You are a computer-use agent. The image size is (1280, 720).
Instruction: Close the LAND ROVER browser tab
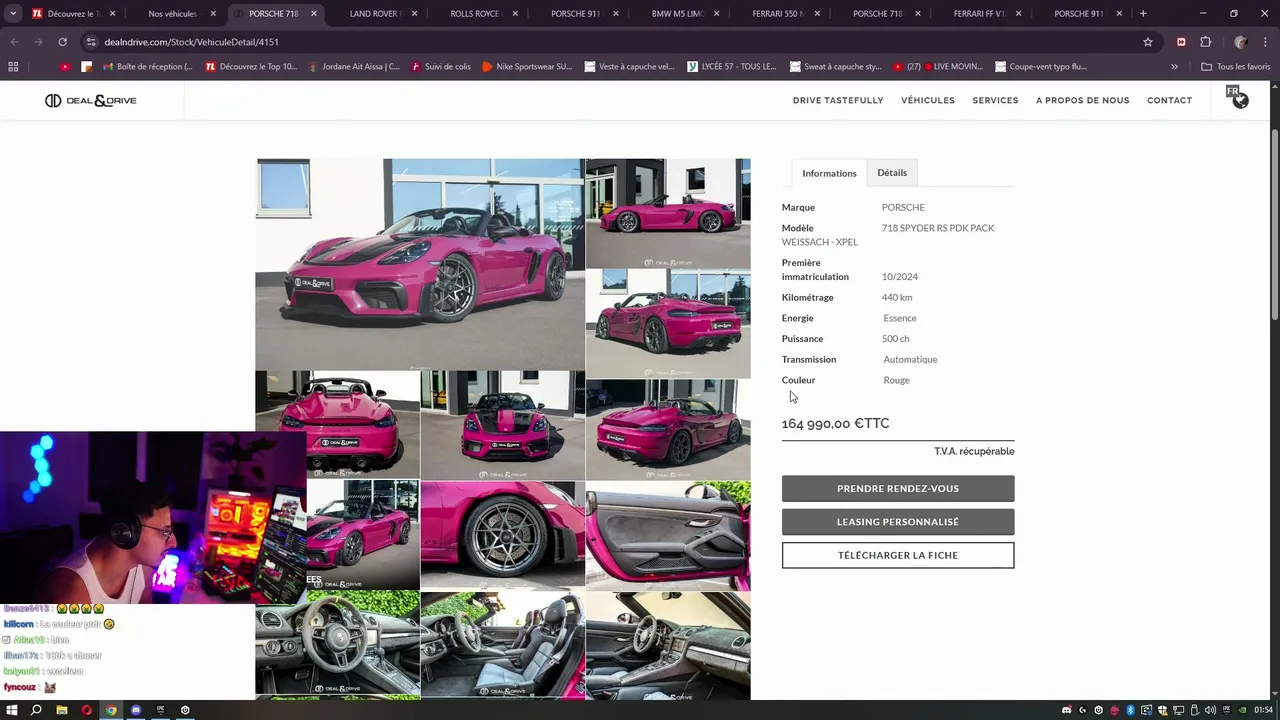(415, 14)
